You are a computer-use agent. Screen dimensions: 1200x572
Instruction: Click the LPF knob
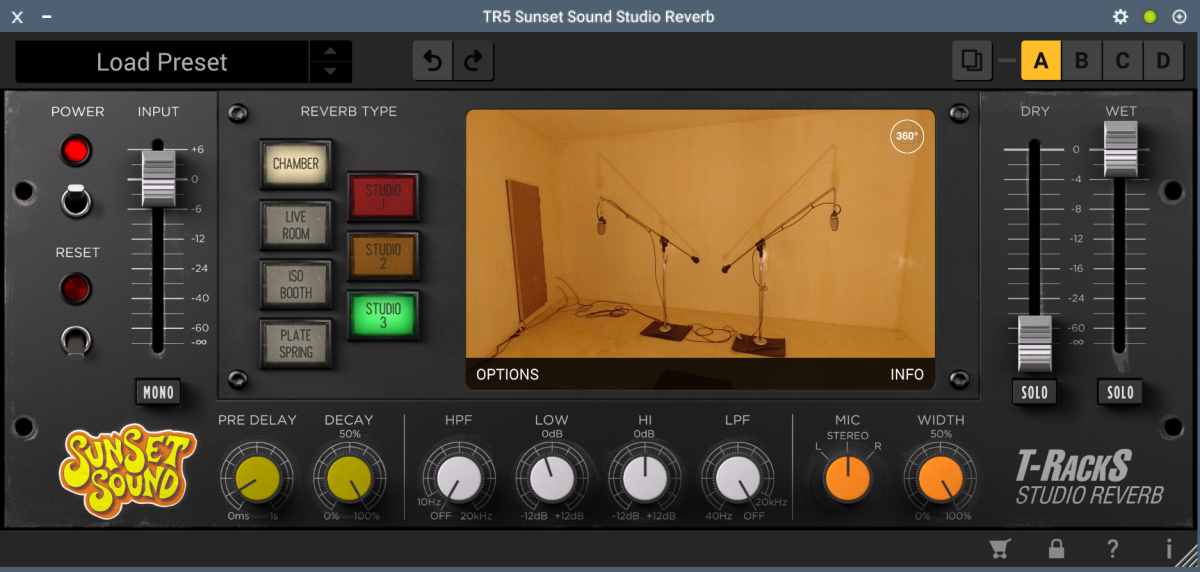click(739, 477)
